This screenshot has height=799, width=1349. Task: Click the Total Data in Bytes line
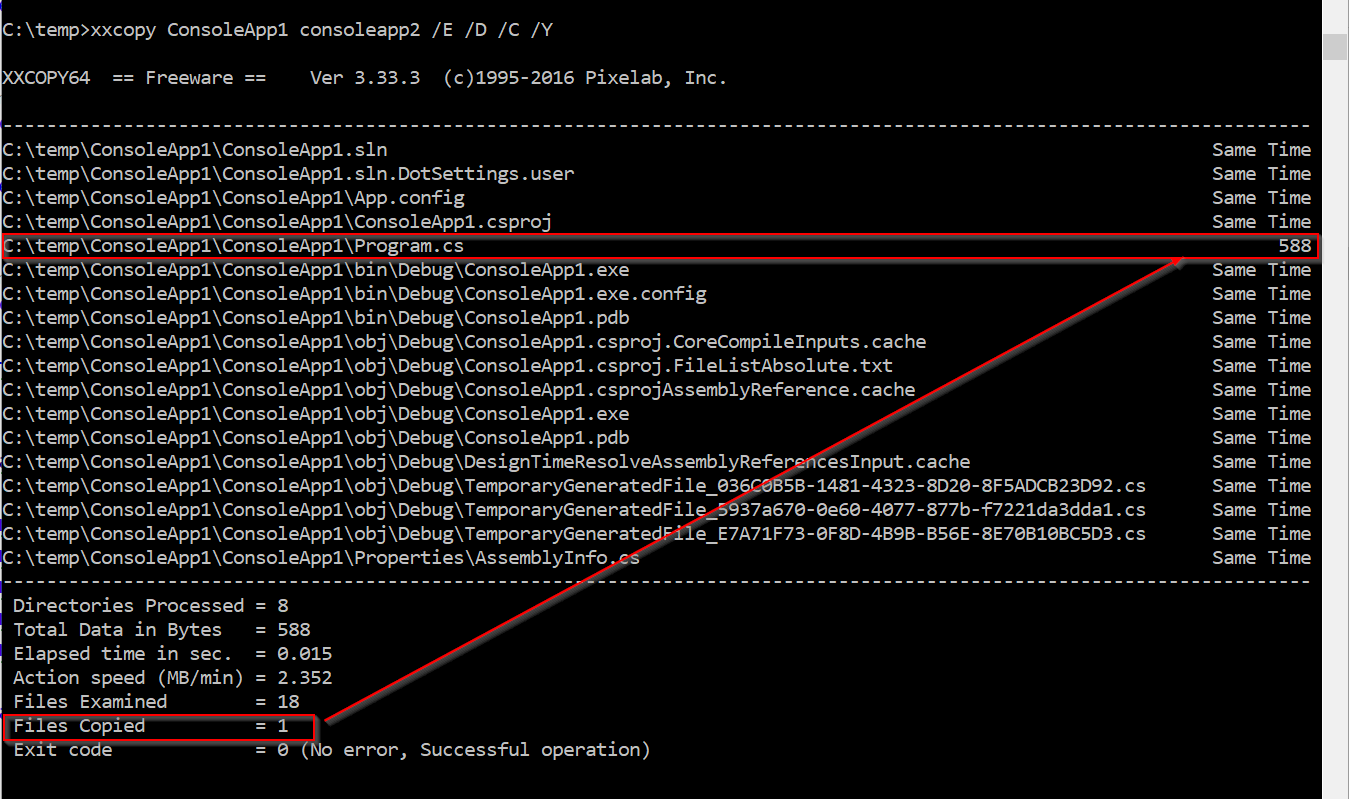click(162, 630)
